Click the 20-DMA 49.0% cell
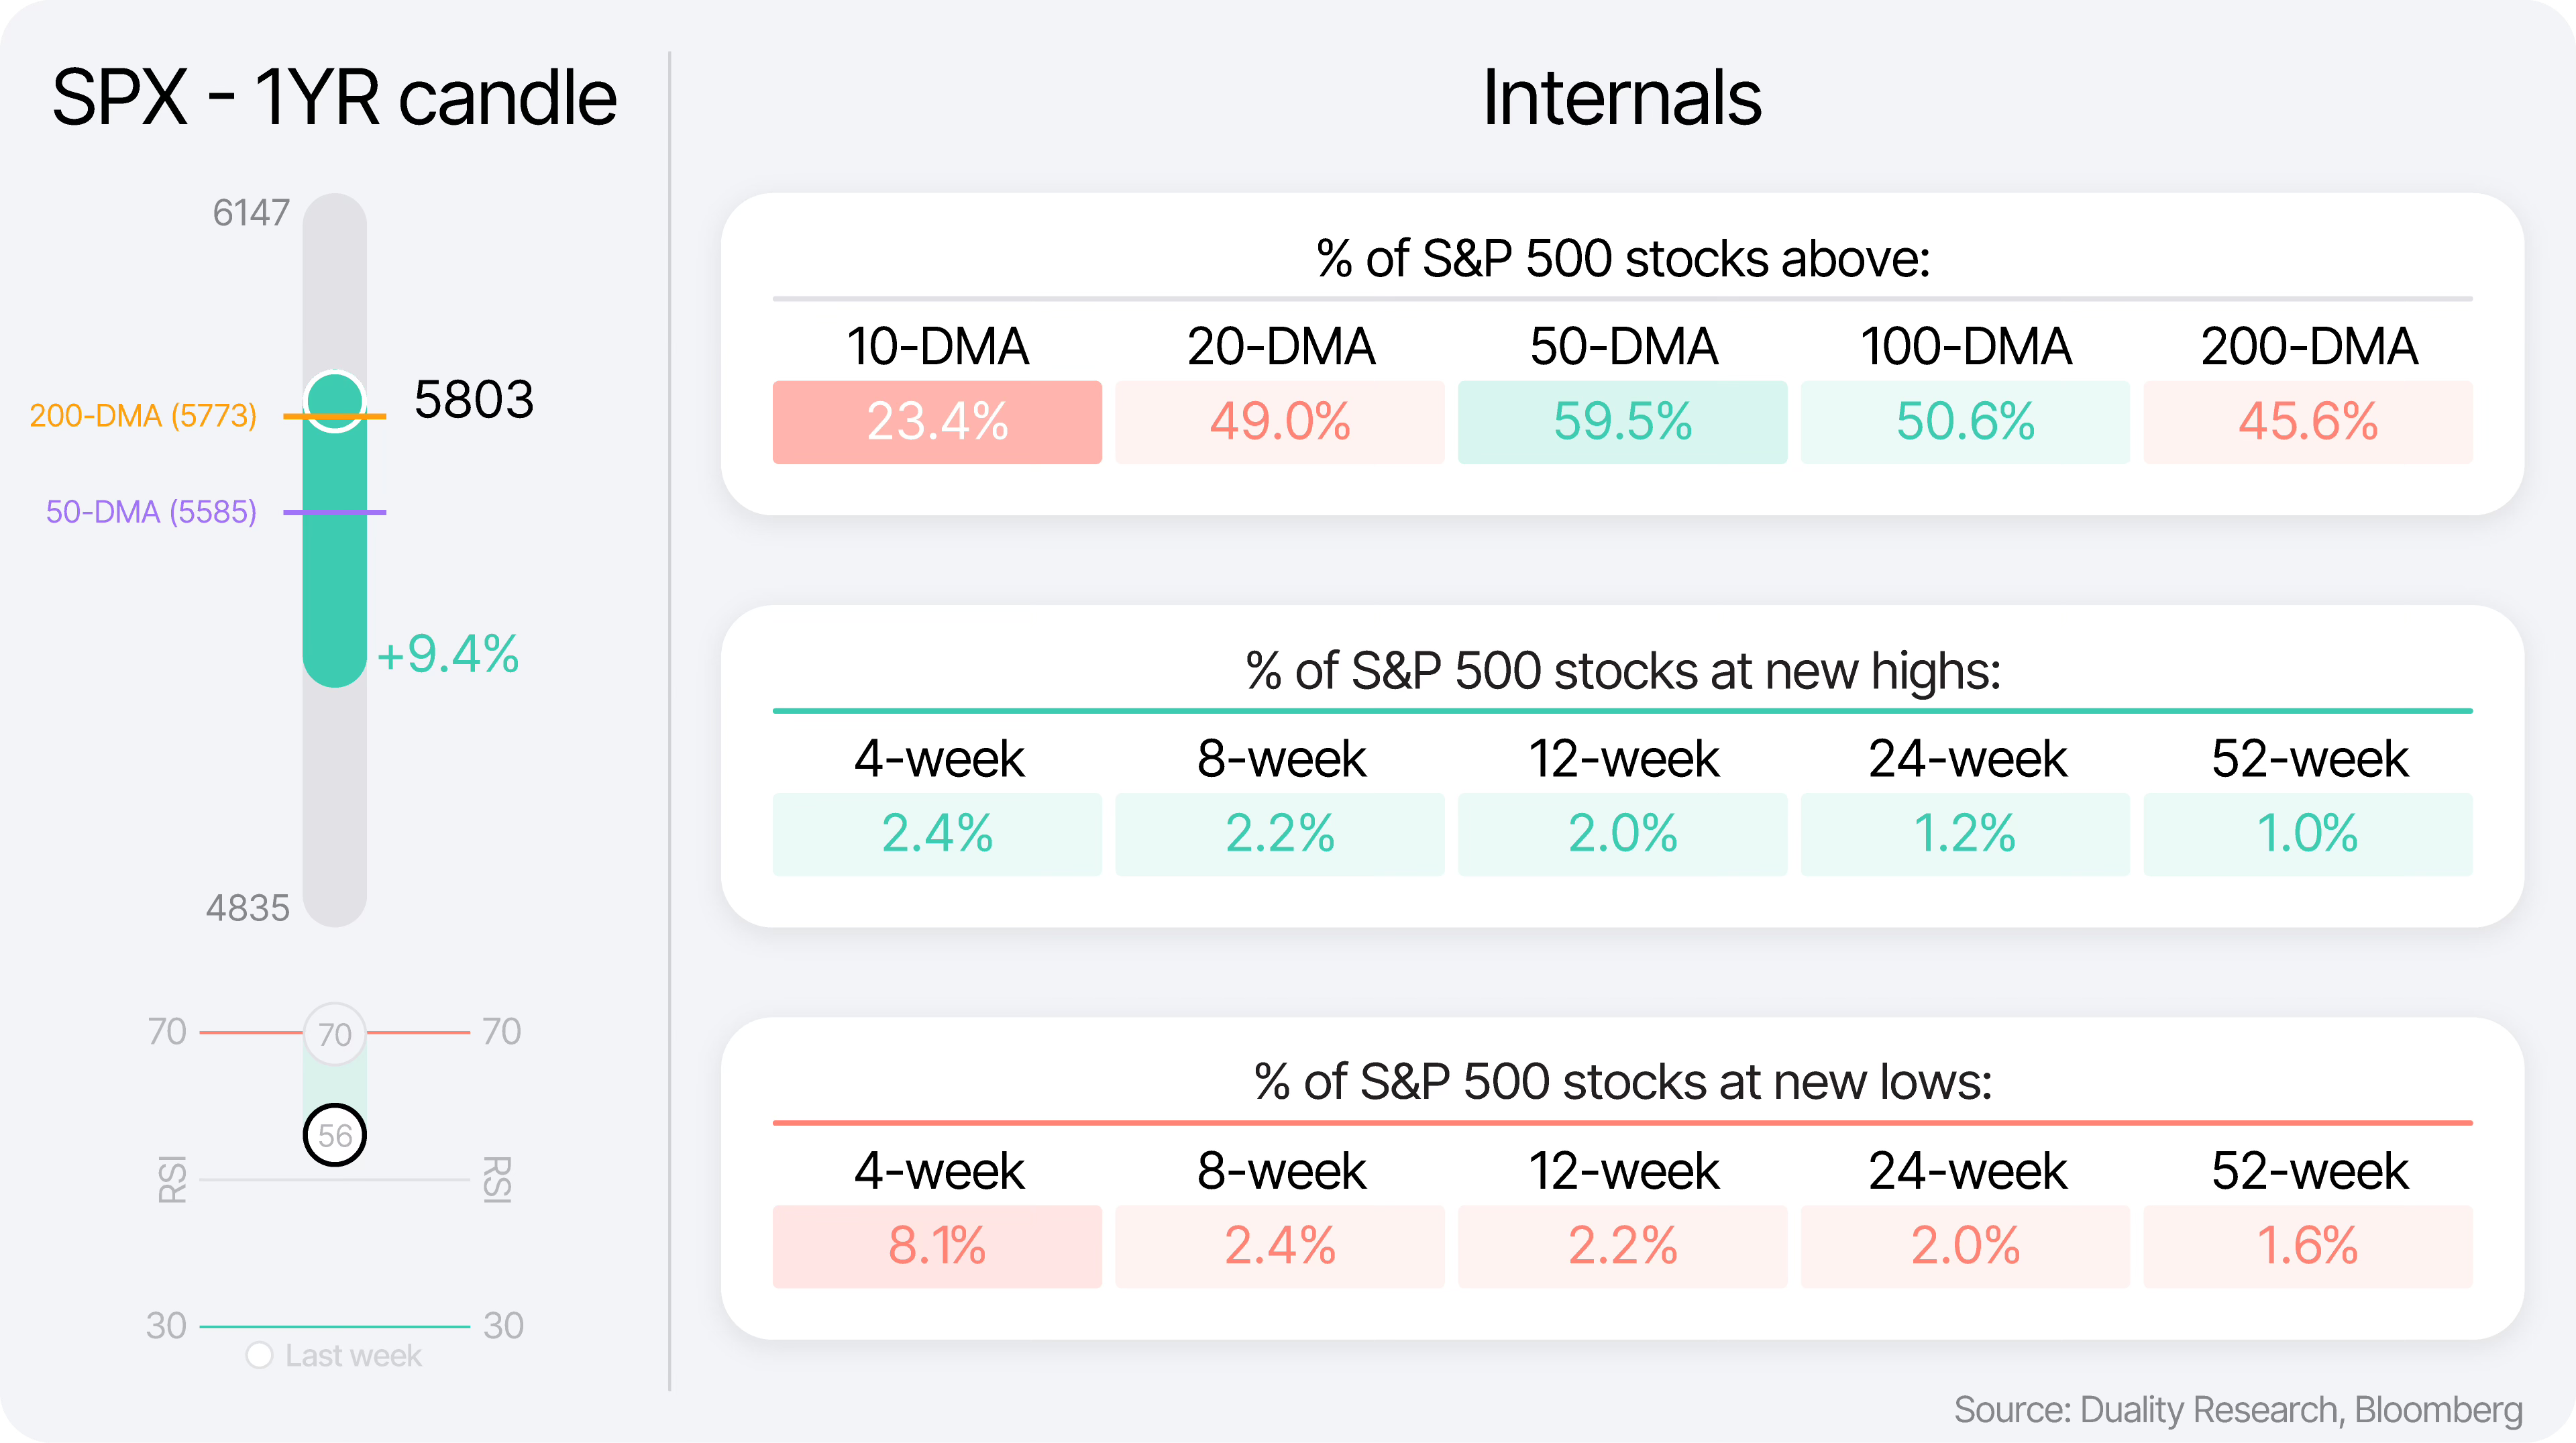The width and height of the screenshot is (2576, 1443). point(1280,422)
